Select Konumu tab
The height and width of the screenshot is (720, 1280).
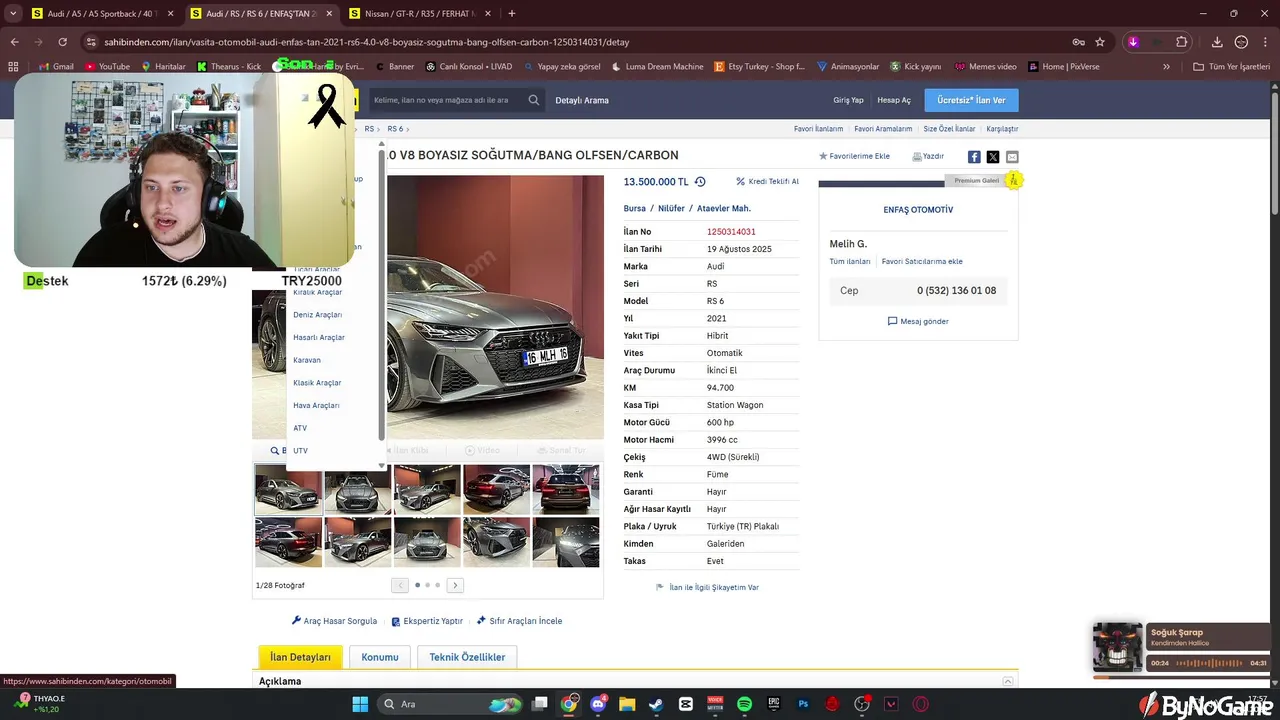(380, 657)
